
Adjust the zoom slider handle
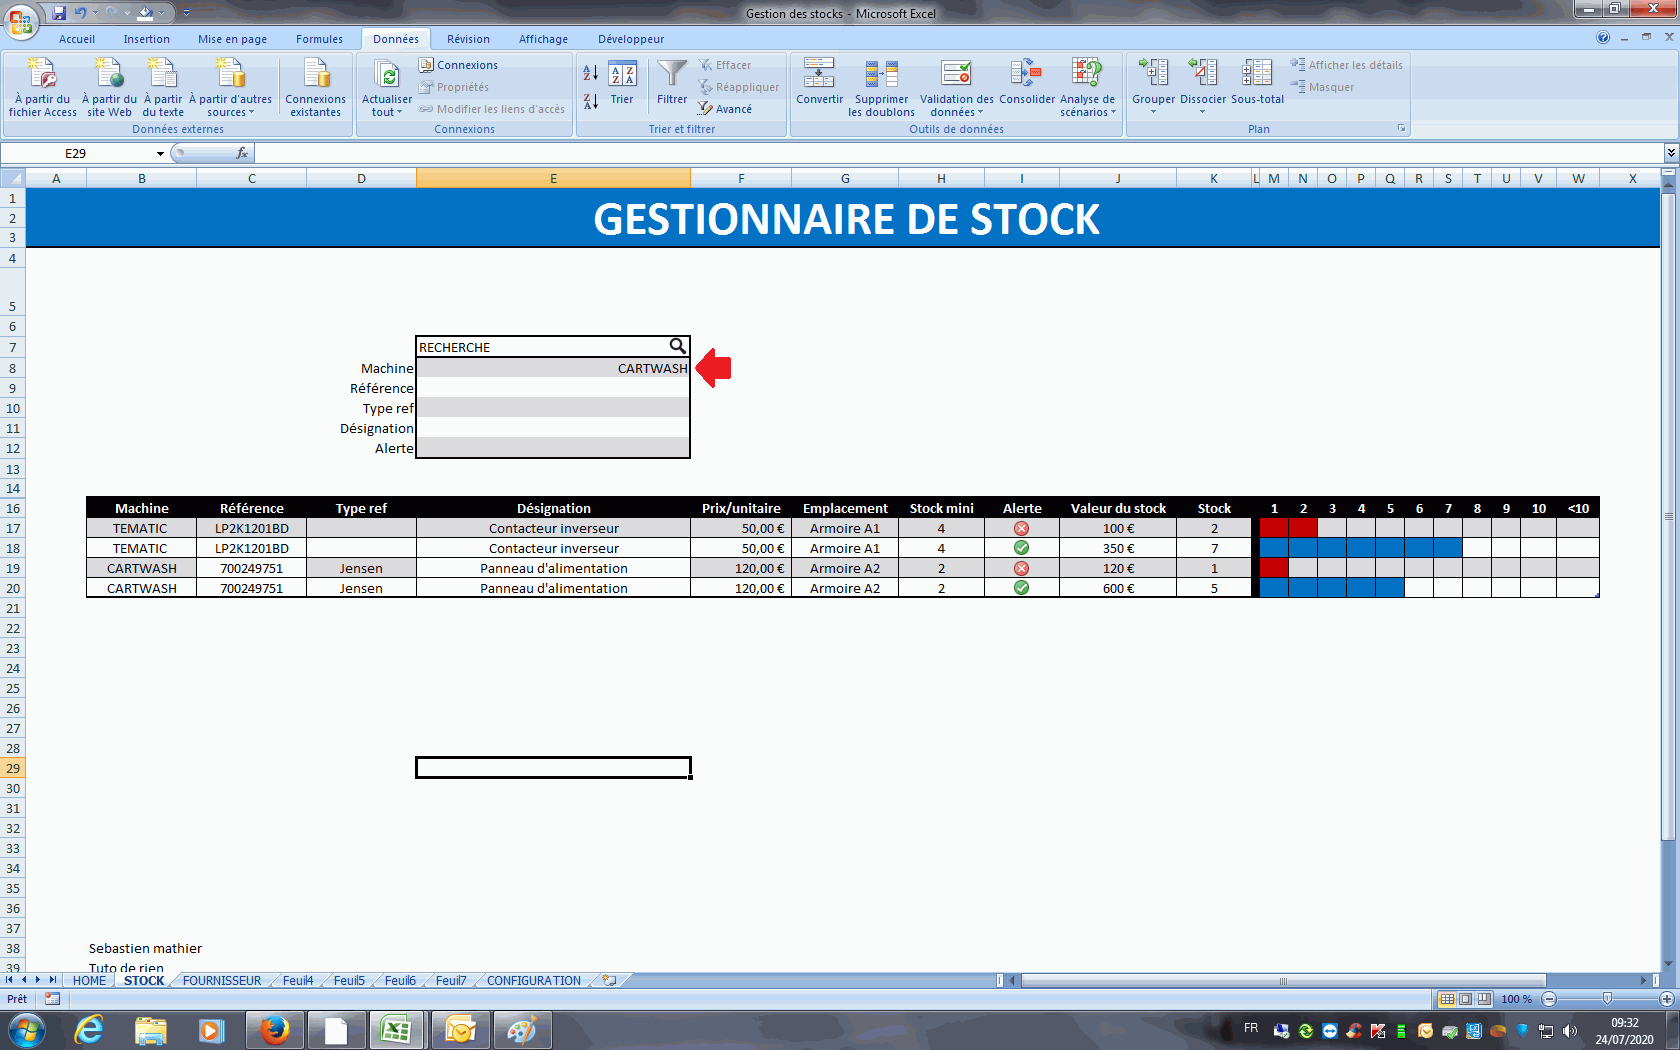click(x=1607, y=999)
